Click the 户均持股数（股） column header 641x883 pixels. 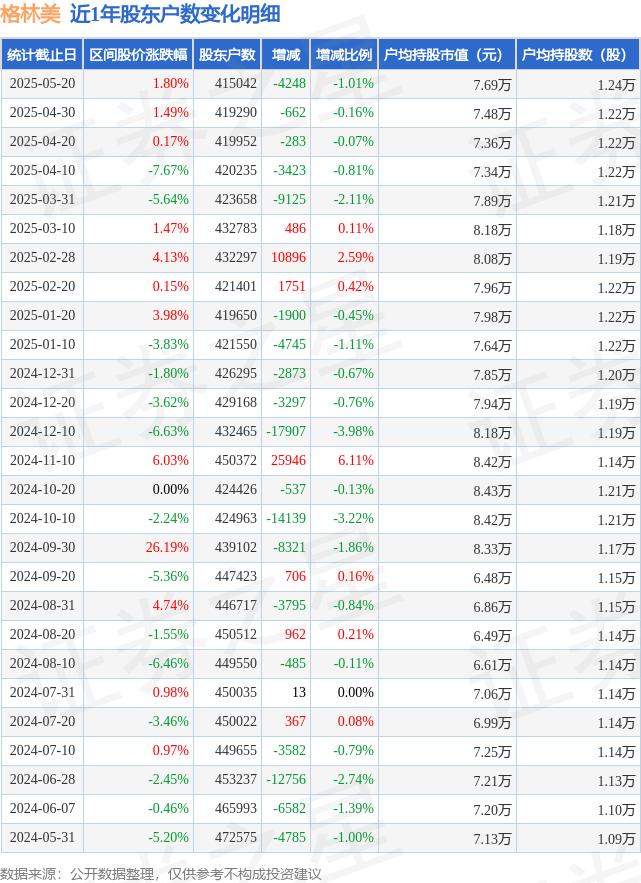coord(577,55)
